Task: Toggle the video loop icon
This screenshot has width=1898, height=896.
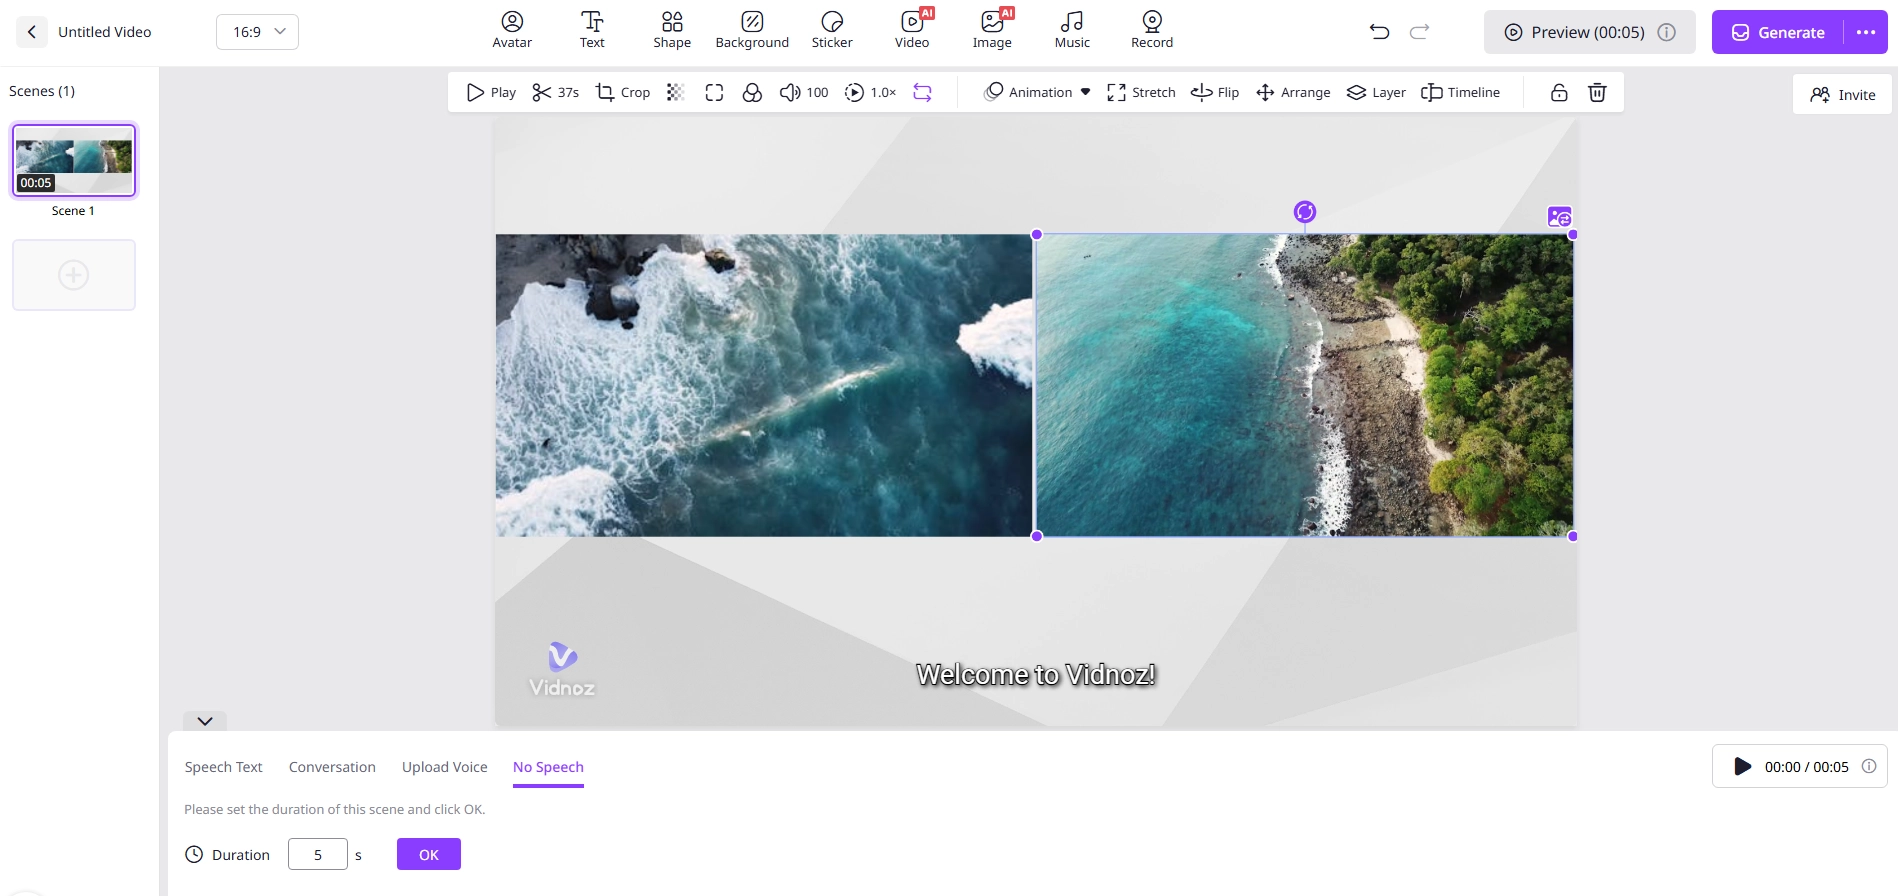Action: (x=922, y=92)
